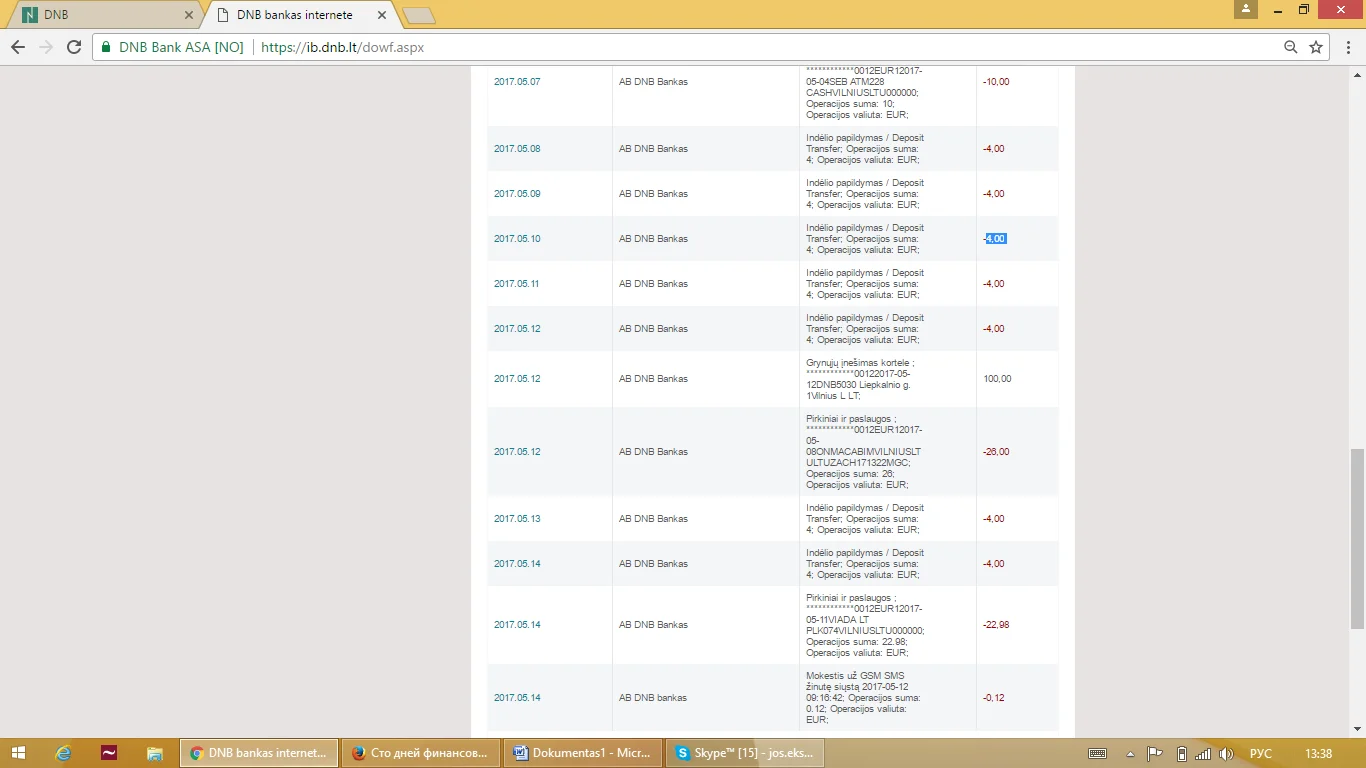Open the taskbar clock showing 13:38

point(1319,753)
